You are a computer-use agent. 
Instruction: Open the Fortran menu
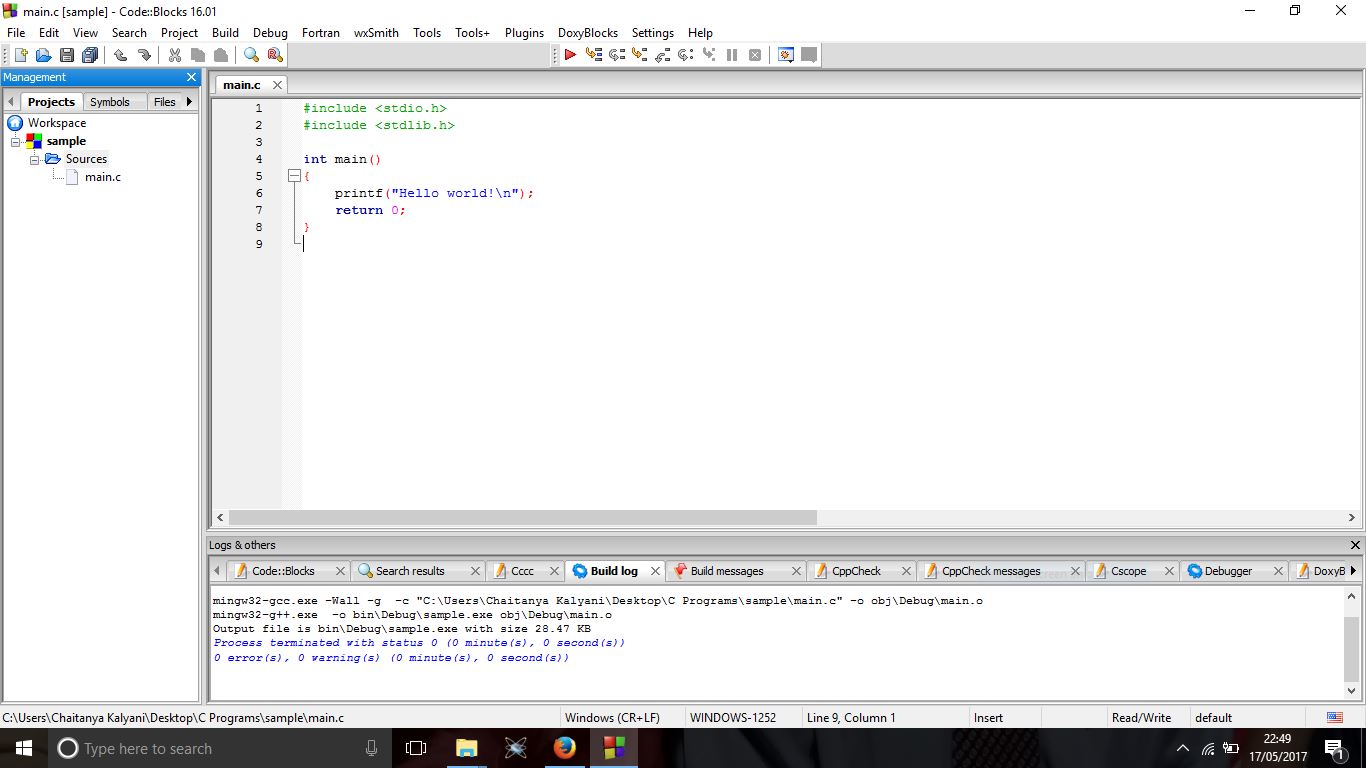[320, 32]
